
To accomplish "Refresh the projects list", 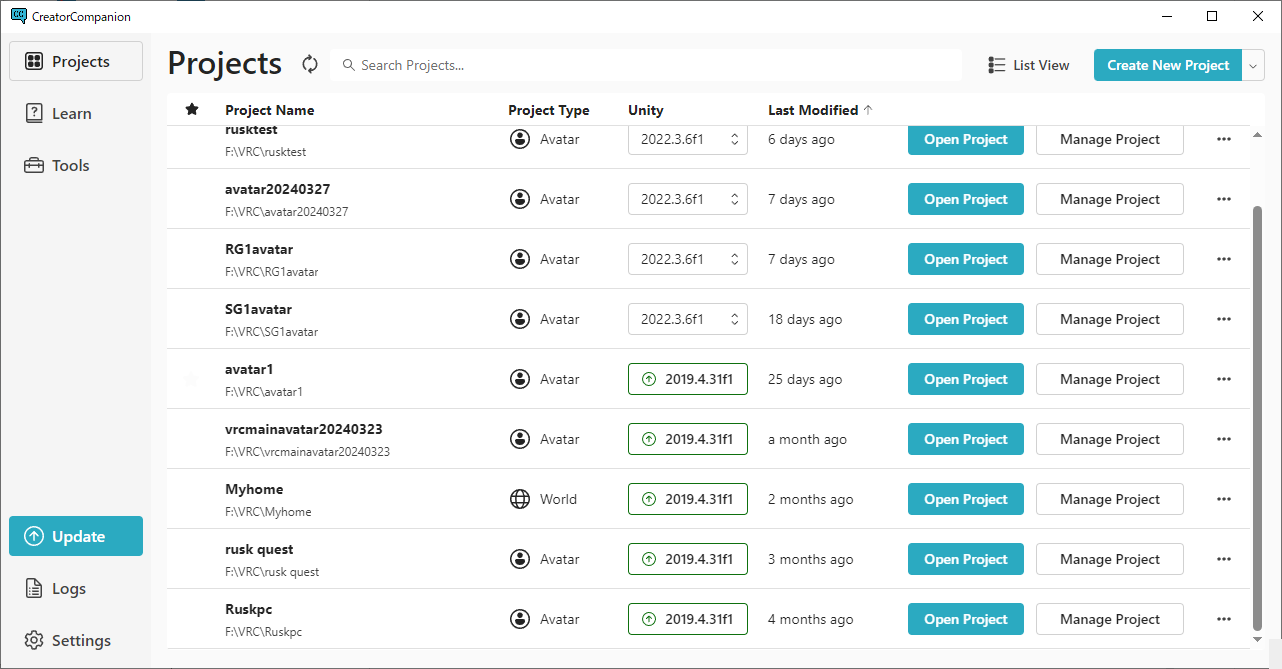I will (x=310, y=65).
